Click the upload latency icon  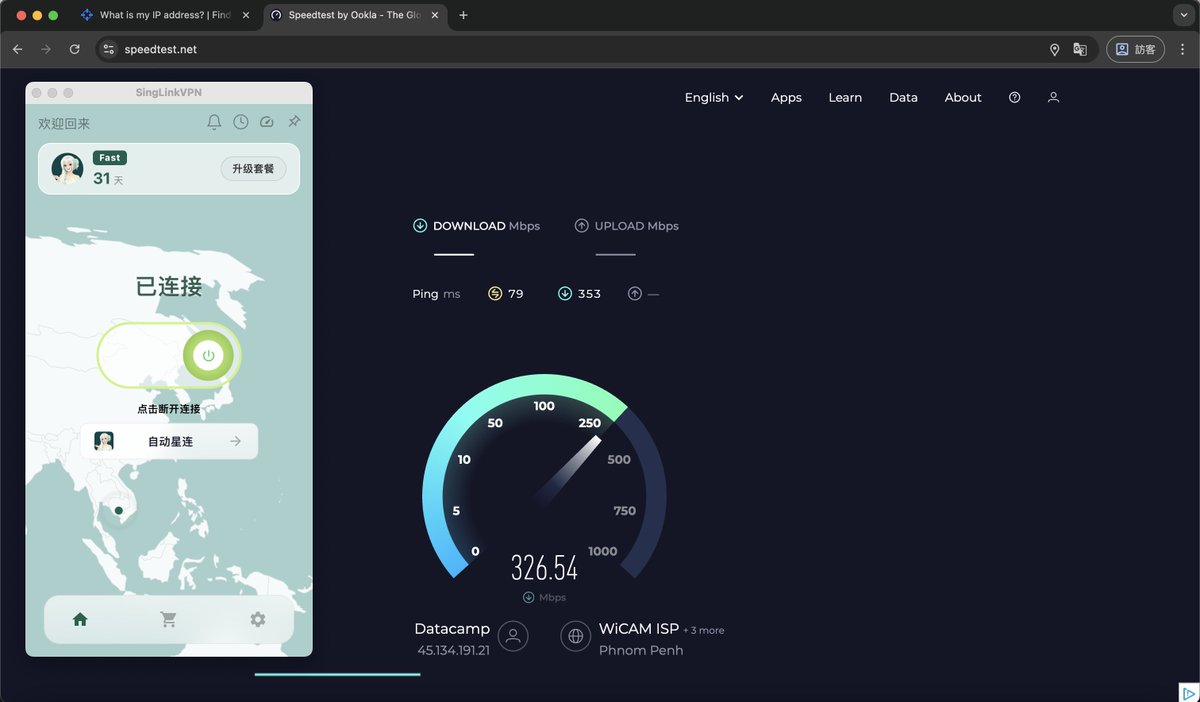(x=635, y=294)
